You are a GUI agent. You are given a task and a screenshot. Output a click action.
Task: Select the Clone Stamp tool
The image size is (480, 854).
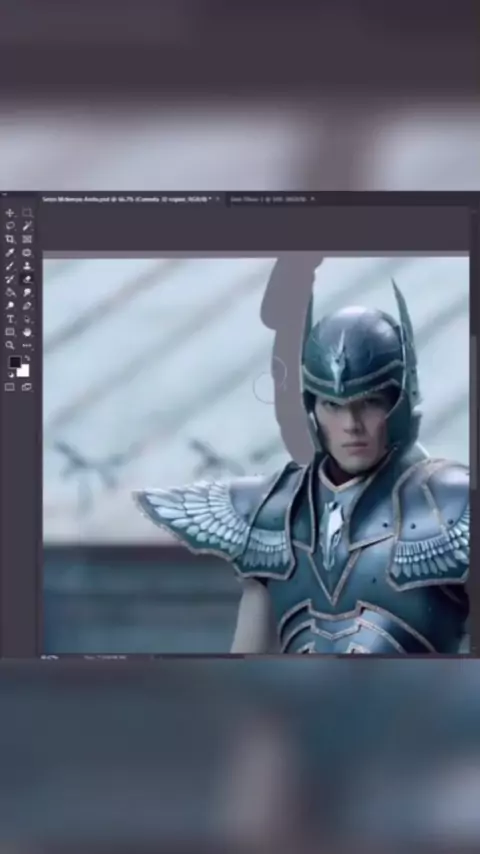[x=27, y=266]
